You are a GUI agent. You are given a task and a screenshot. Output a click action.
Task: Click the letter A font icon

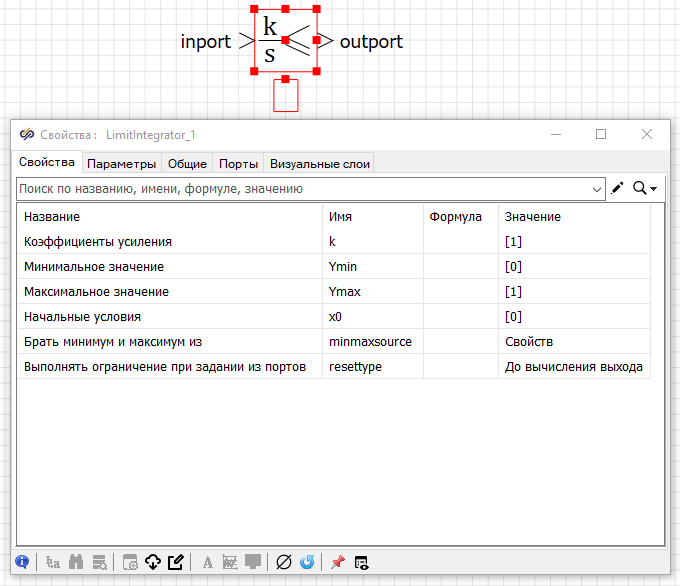(207, 562)
